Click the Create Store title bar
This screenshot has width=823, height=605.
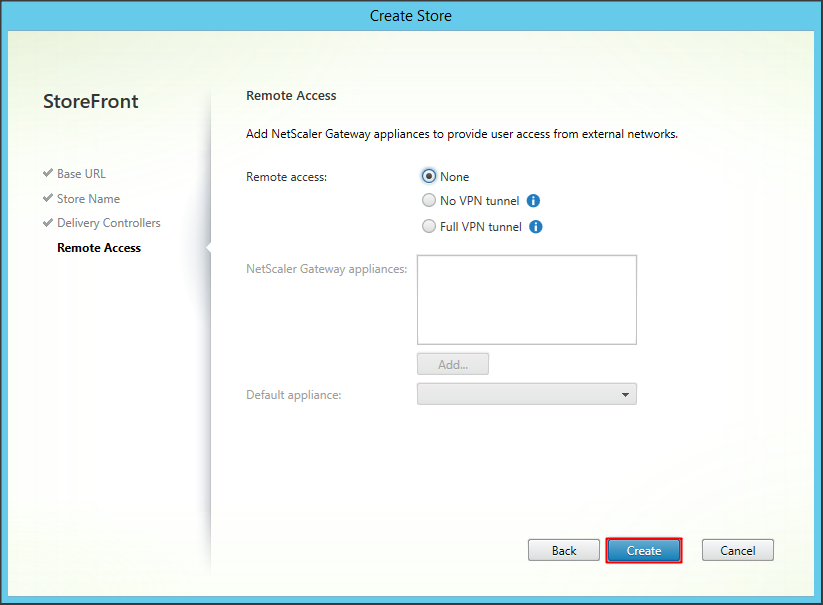point(411,15)
